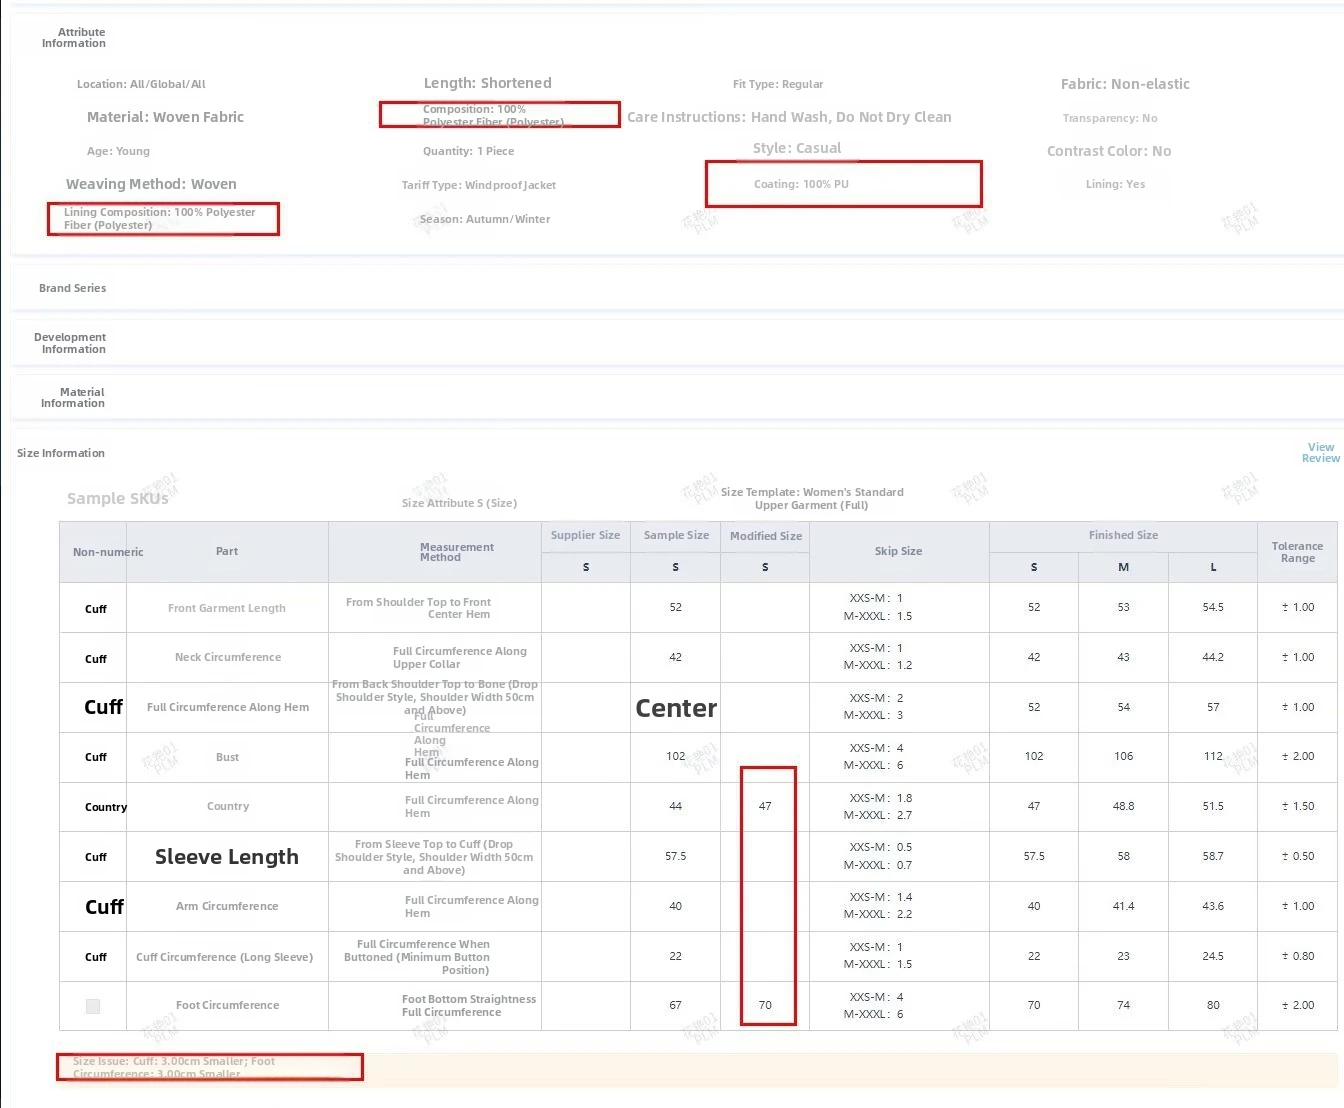Tick the checkbox in Foot Circumference row

coord(93,1006)
